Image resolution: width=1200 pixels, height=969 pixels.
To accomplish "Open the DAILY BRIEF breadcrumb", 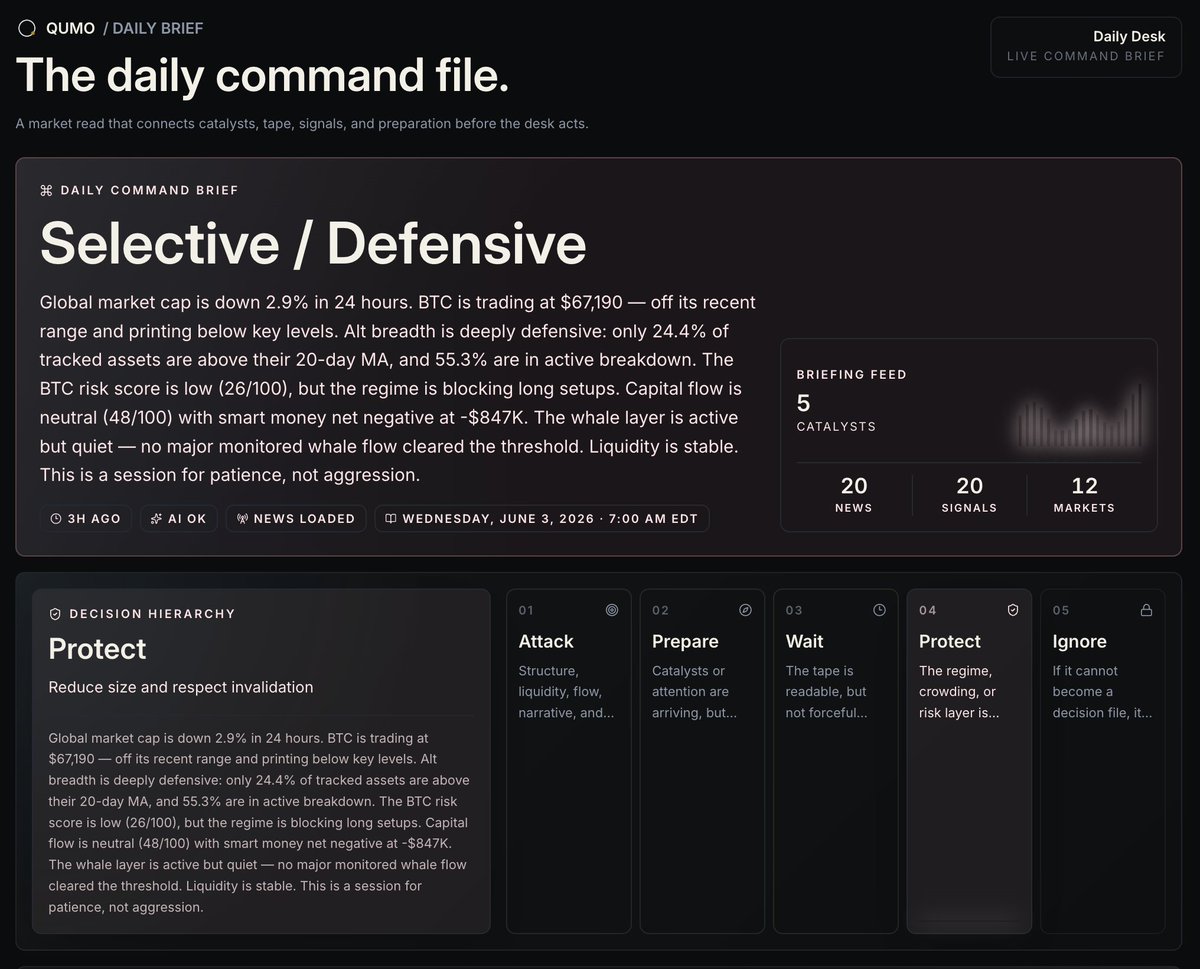I will click(x=158, y=28).
